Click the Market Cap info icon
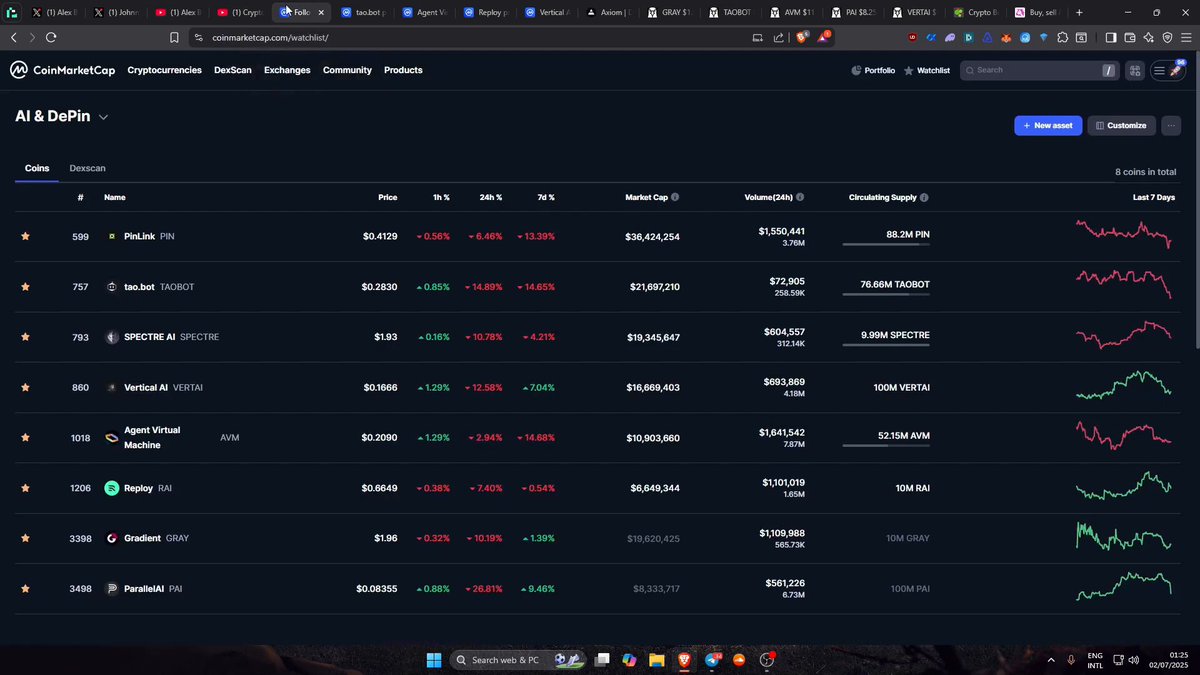The image size is (1200, 675). click(x=675, y=198)
